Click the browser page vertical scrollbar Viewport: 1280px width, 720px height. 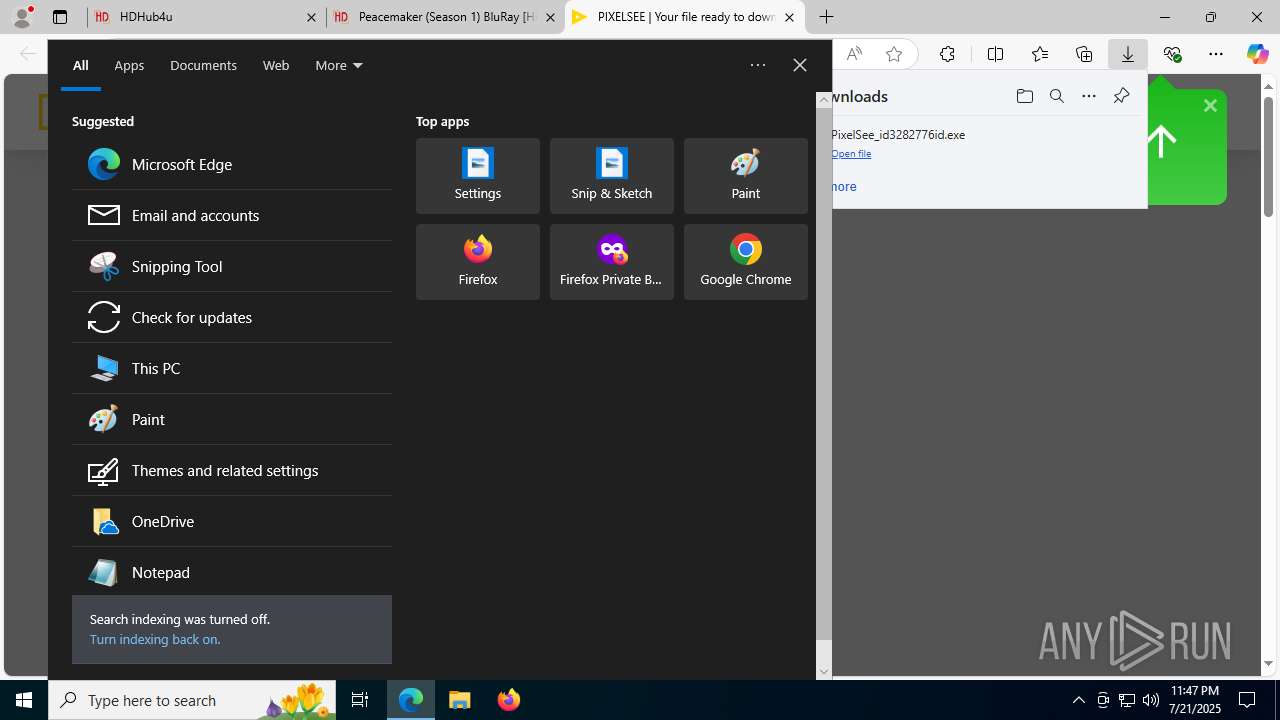(1268, 155)
